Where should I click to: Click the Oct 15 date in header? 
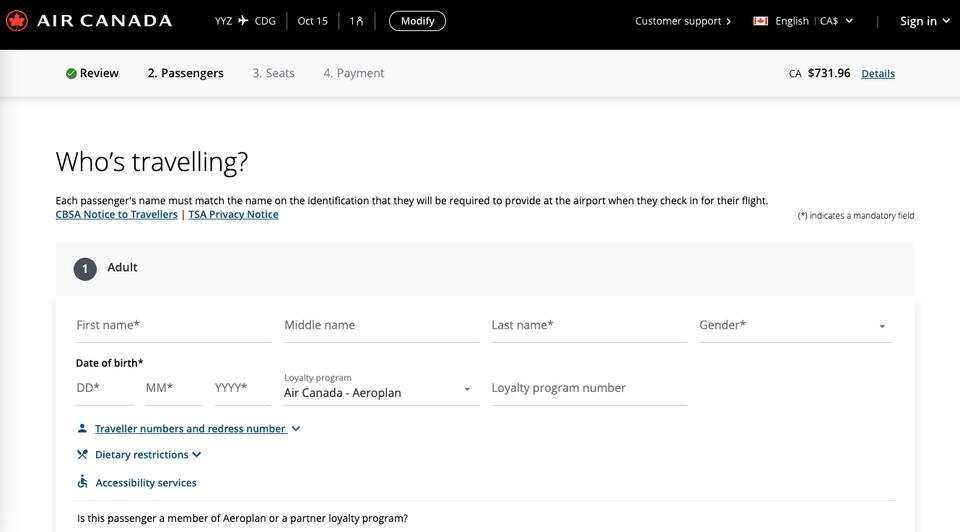coord(312,21)
